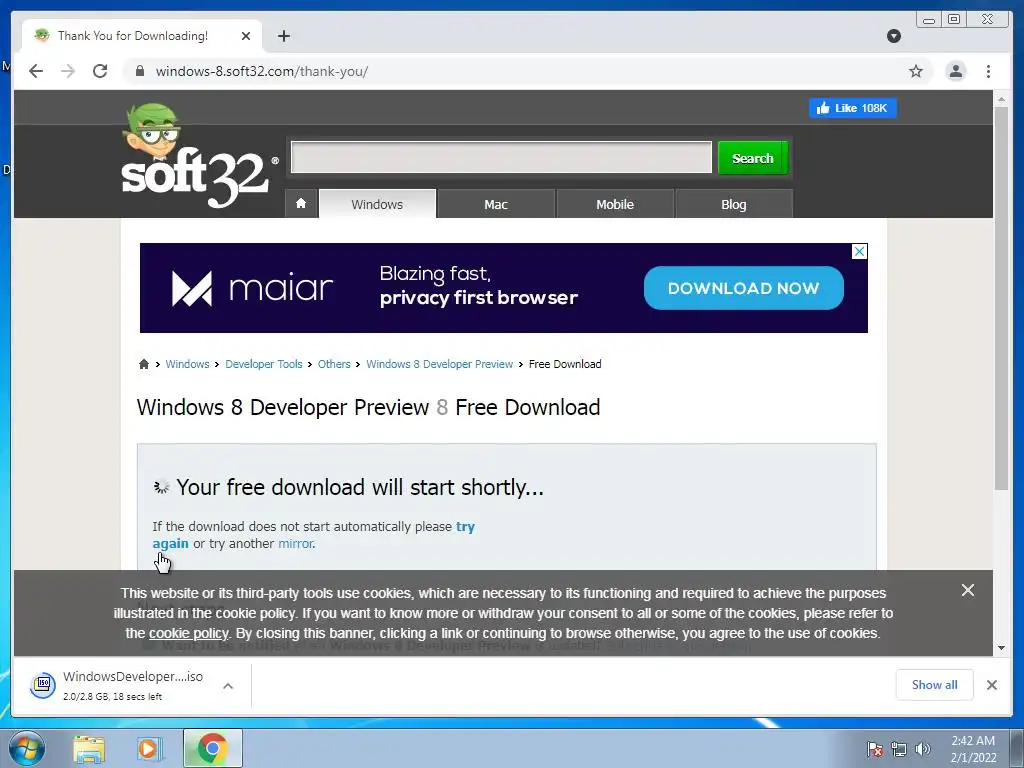The height and width of the screenshot is (768, 1024).
Task: Go to the Soft32 home icon tab
Action: coord(301,204)
